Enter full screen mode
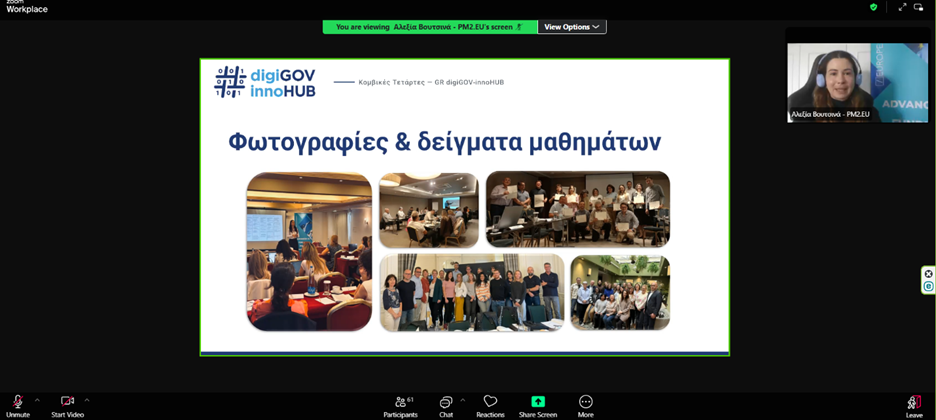 [902, 7]
